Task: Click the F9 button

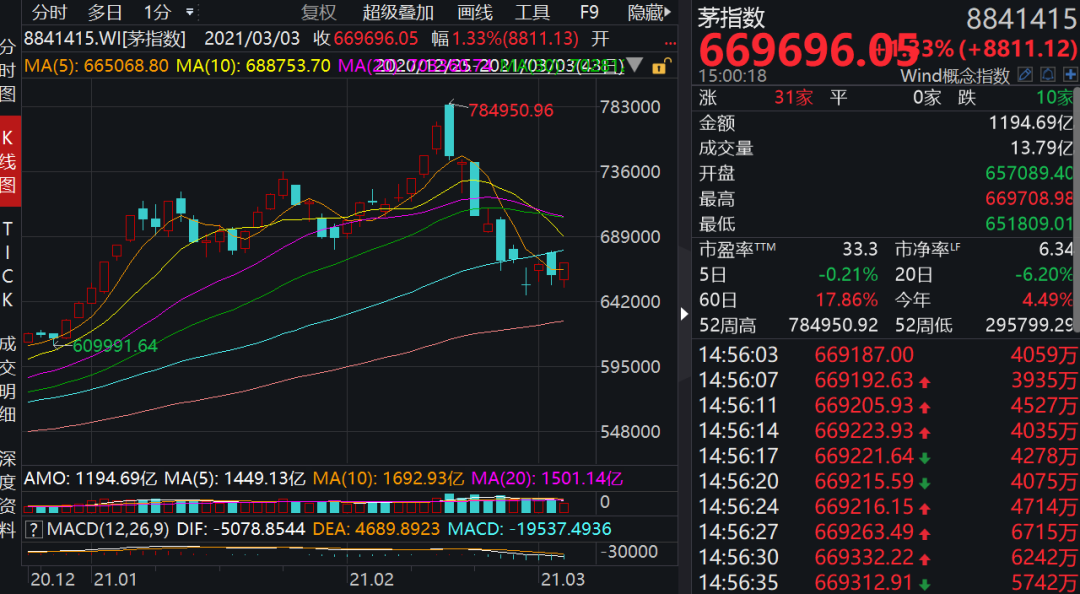Action: point(589,12)
